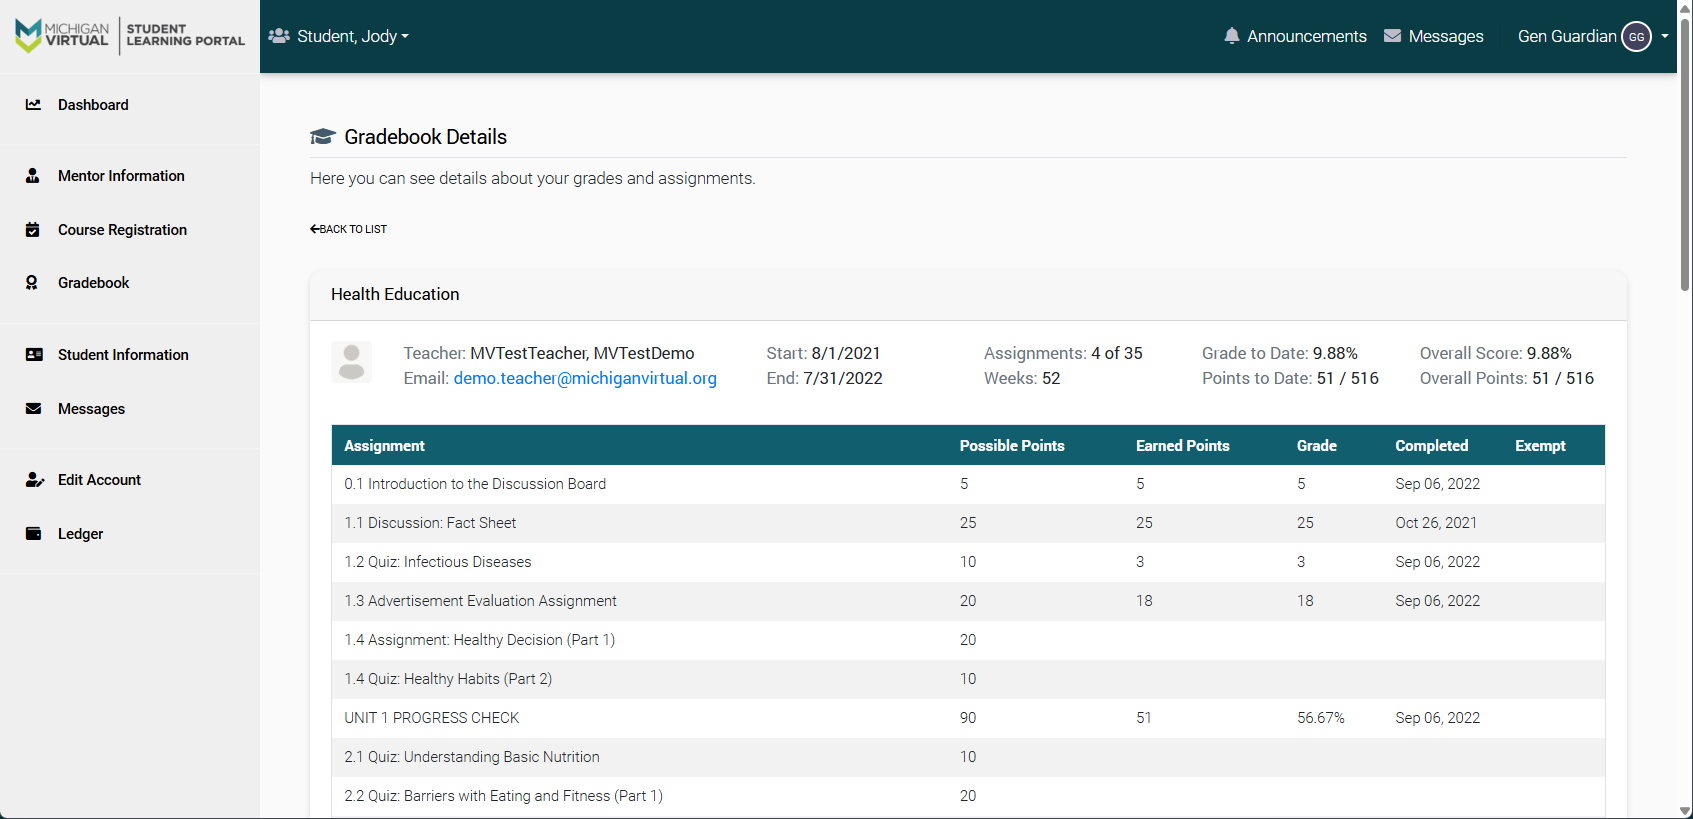This screenshot has width=1693, height=819.
Task: Select '1.3 Advertisement Evaluation Assignment' row
Action: coord(968,601)
